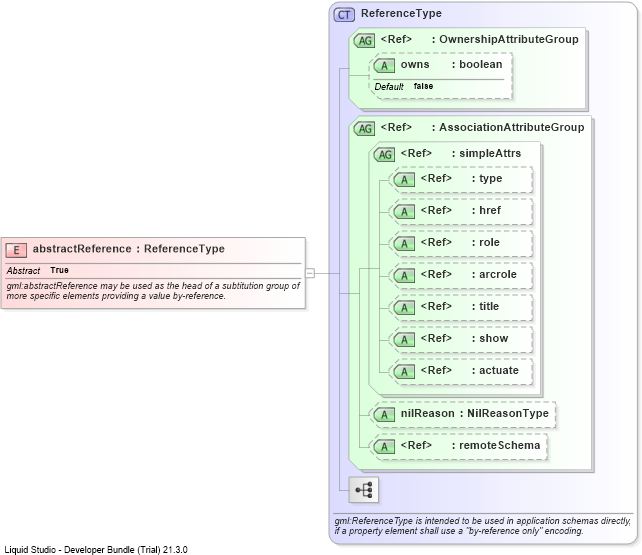Click the gml:ReferenceType annotation text

click(482, 526)
